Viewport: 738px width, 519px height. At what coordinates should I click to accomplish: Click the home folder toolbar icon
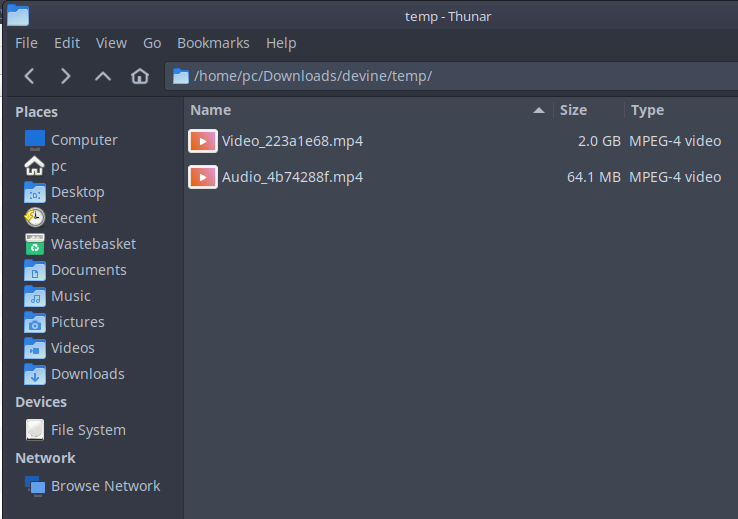pyautogui.click(x=140, y=76)
